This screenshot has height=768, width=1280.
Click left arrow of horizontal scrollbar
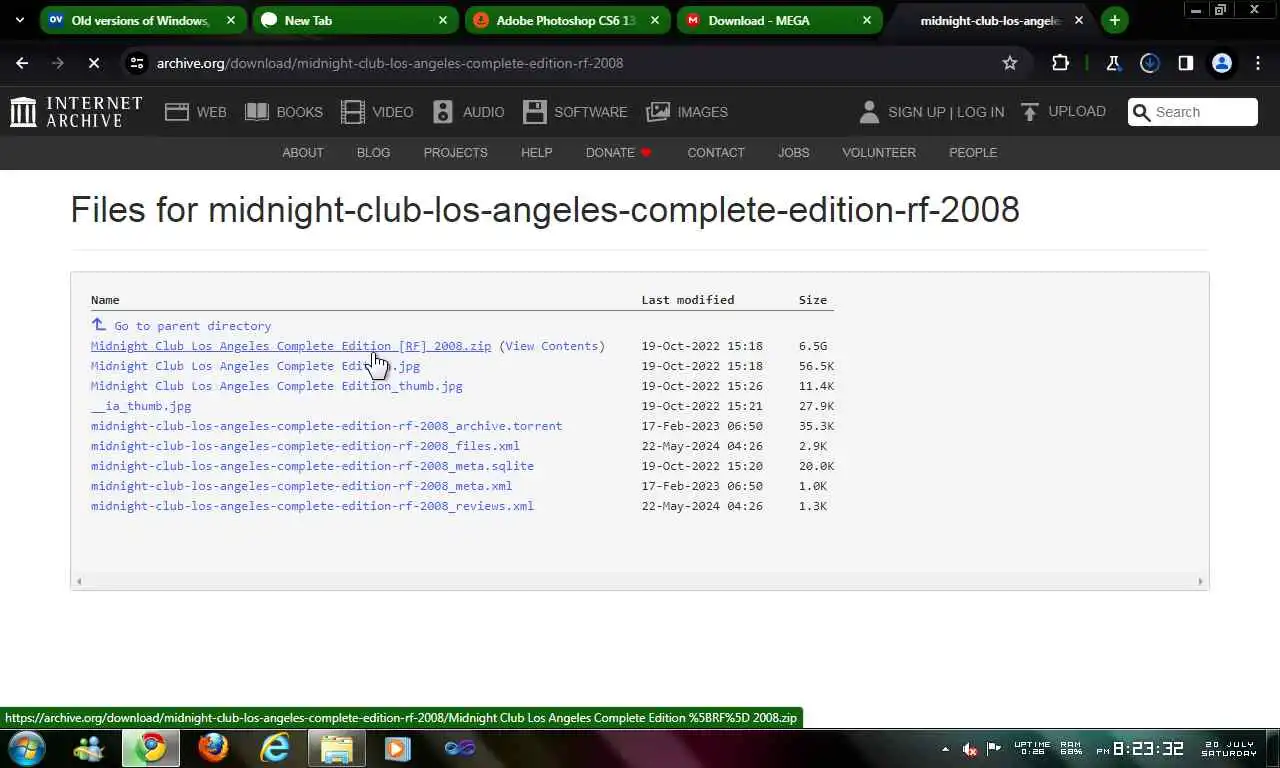click(x=79, y=581)
